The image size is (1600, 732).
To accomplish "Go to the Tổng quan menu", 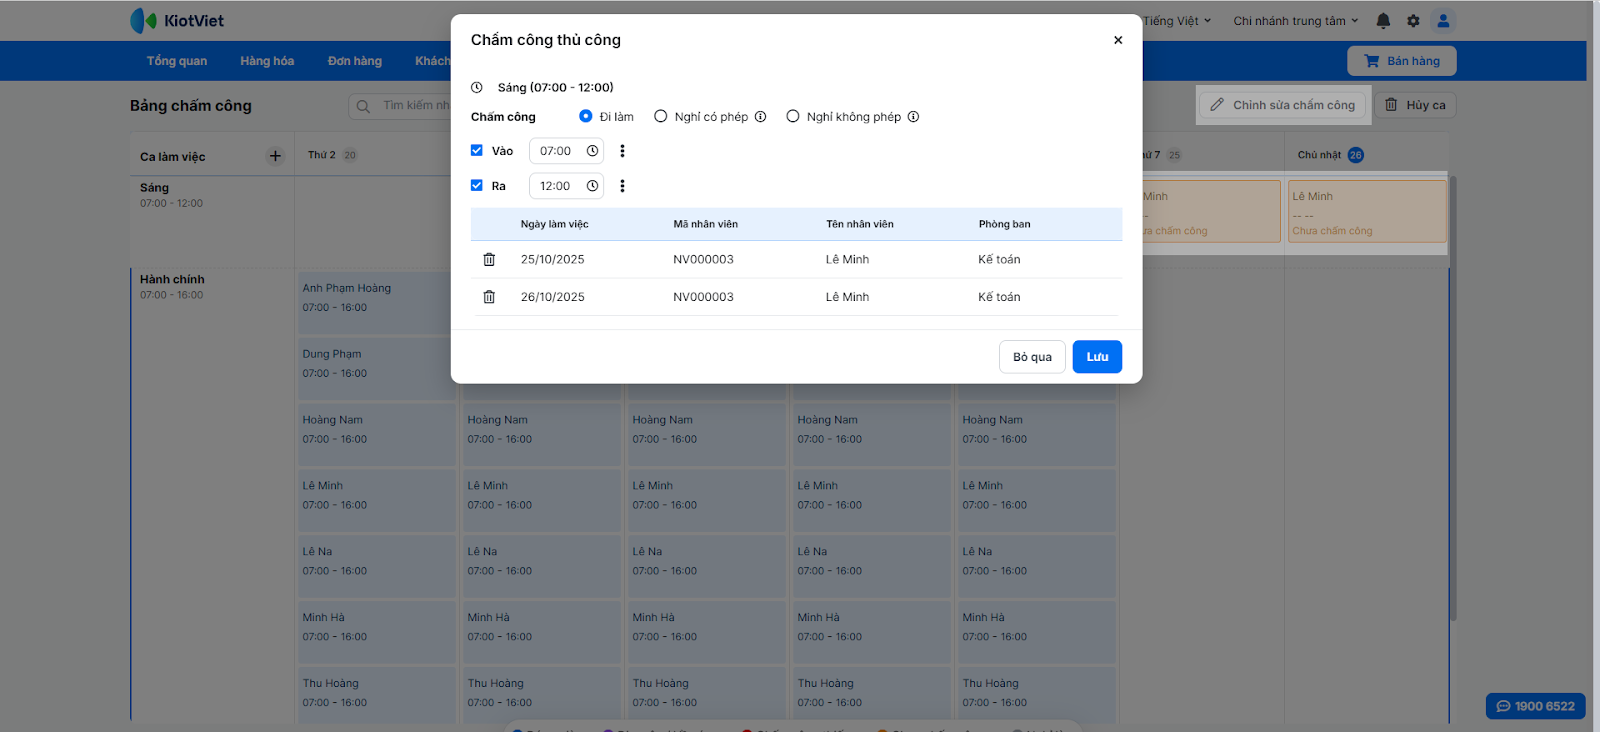I will tap(177, 61).
